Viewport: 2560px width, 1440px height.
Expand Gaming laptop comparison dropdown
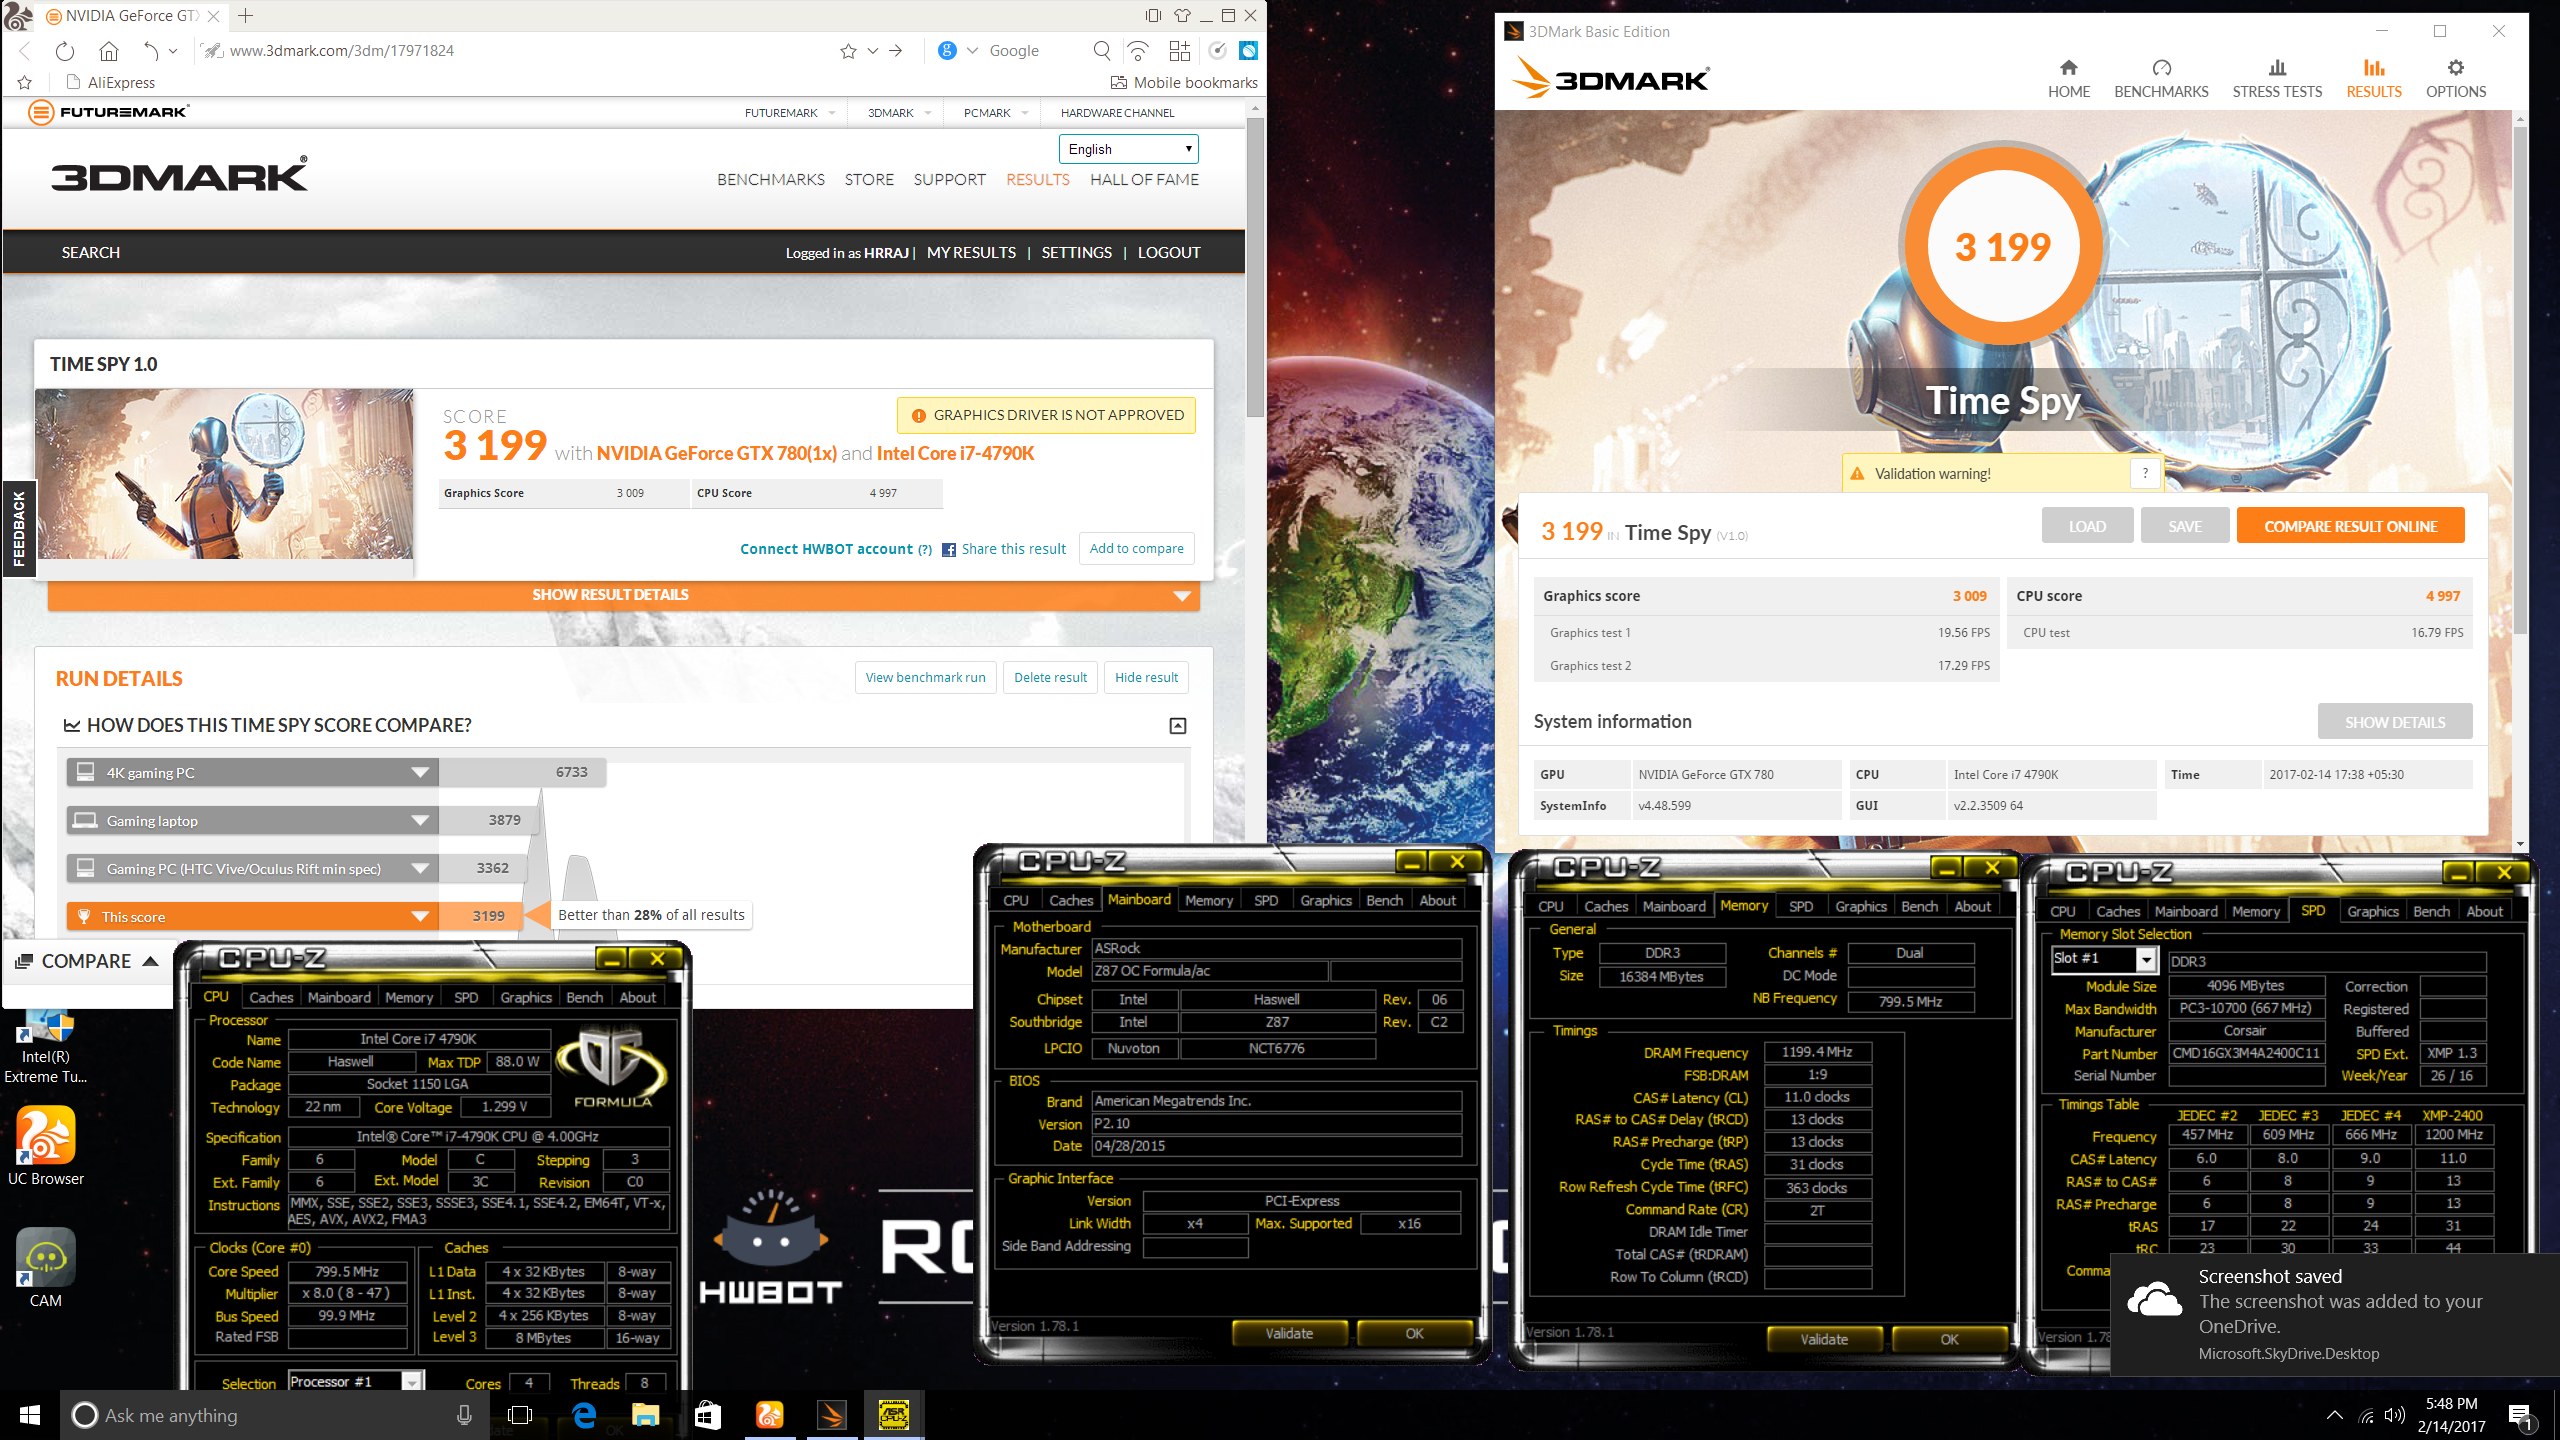(x=420, y=820)
